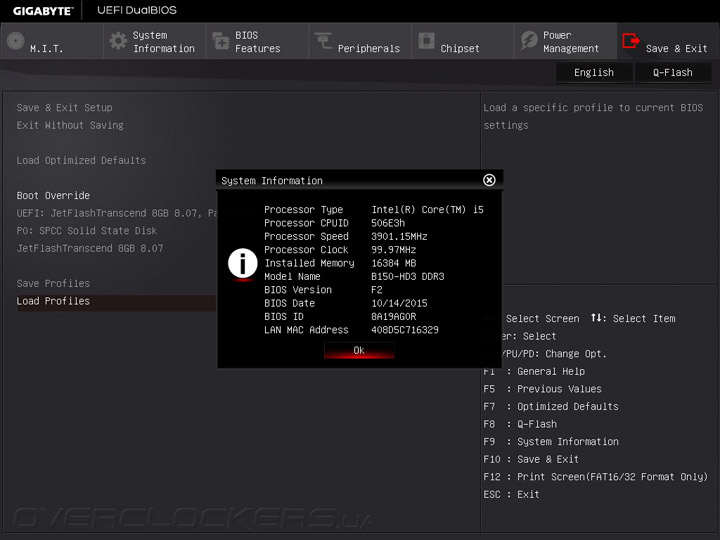Select JetFlashTranscend 8GB 8.07 boot entry
The width and height of the screenshot is (720, 540).
click(90, 248)
